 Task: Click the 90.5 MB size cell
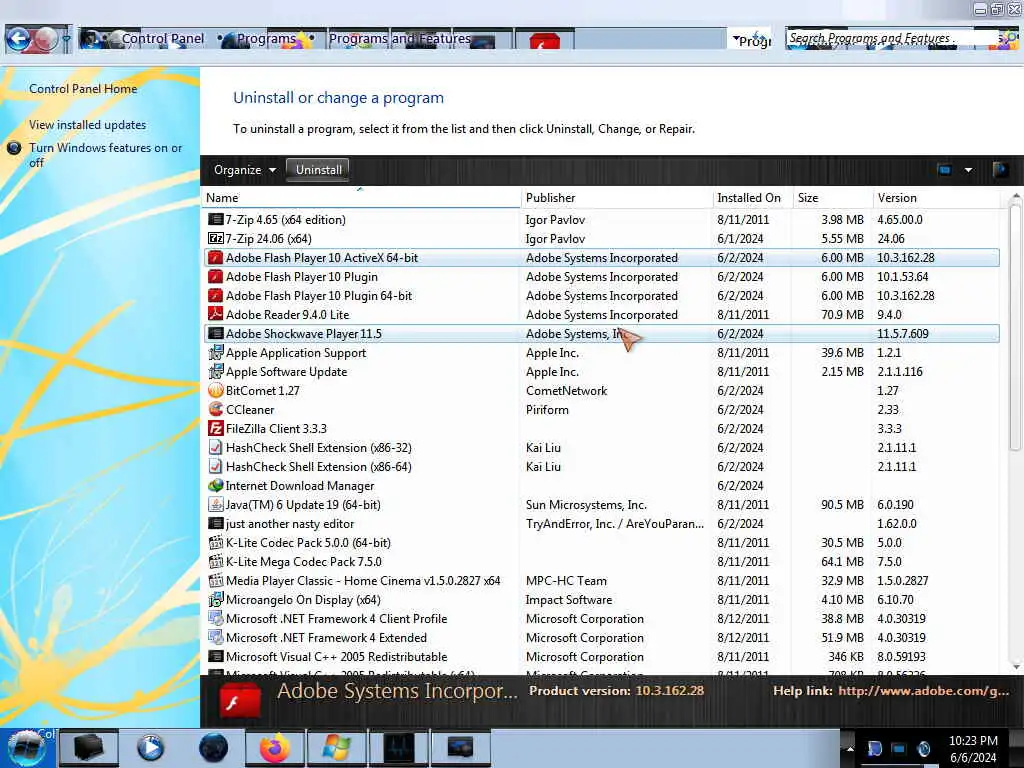[x=842, y=505]
